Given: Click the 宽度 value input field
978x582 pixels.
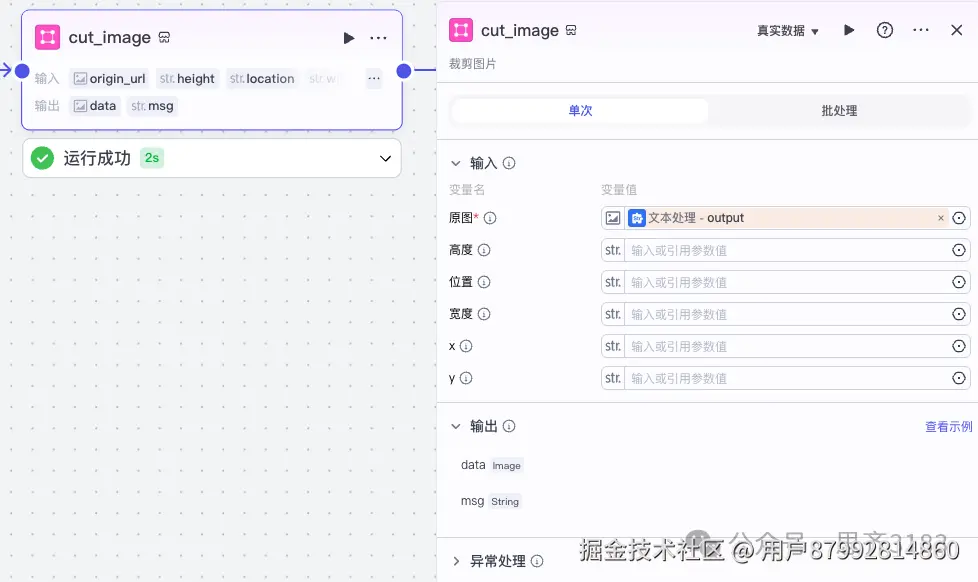Looking at the screenshot, I should [786, 314].
